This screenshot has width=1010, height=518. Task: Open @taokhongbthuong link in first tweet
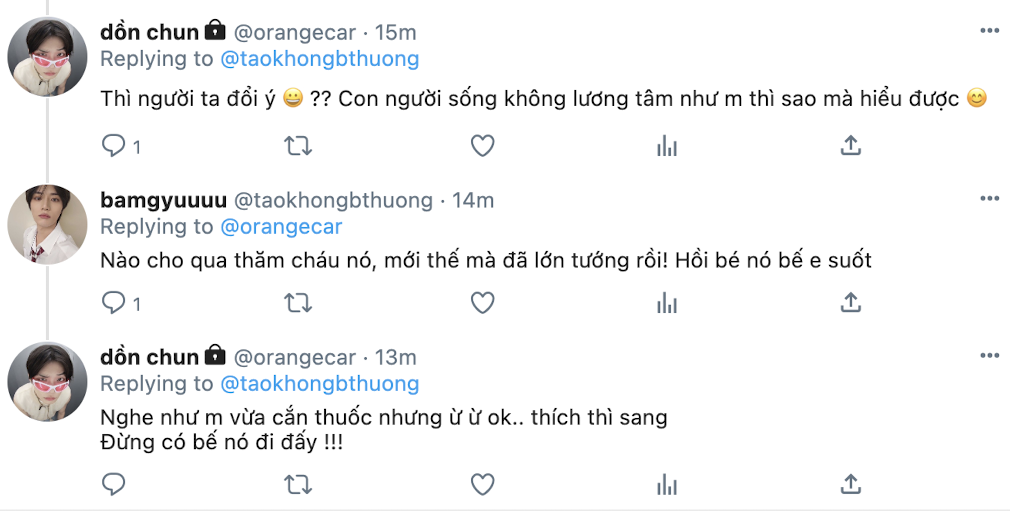pos(319,59)
